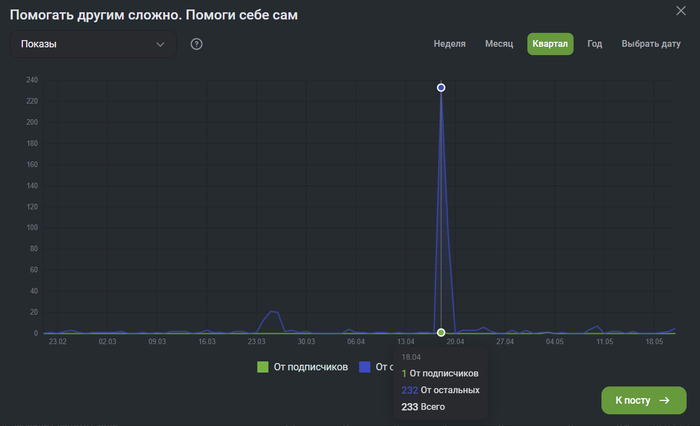Screen dimensions: 700x426
Task: Open the Выбрать дату date picker
Action: point(651,44)
